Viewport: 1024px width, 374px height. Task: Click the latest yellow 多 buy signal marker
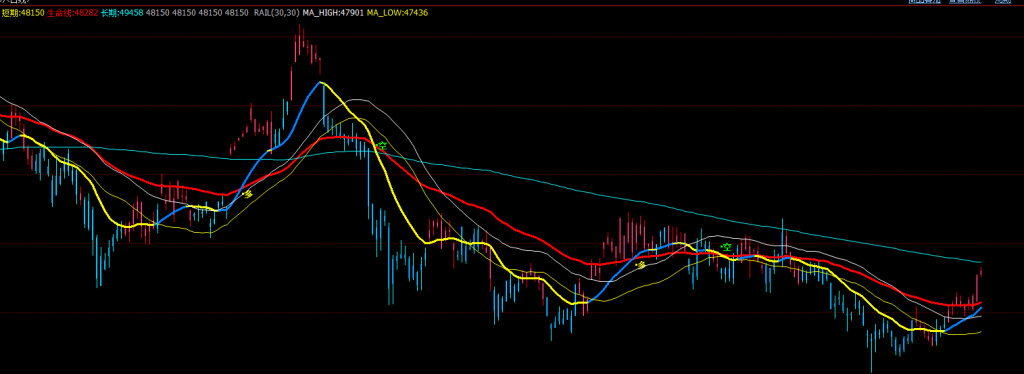[641, 264]
